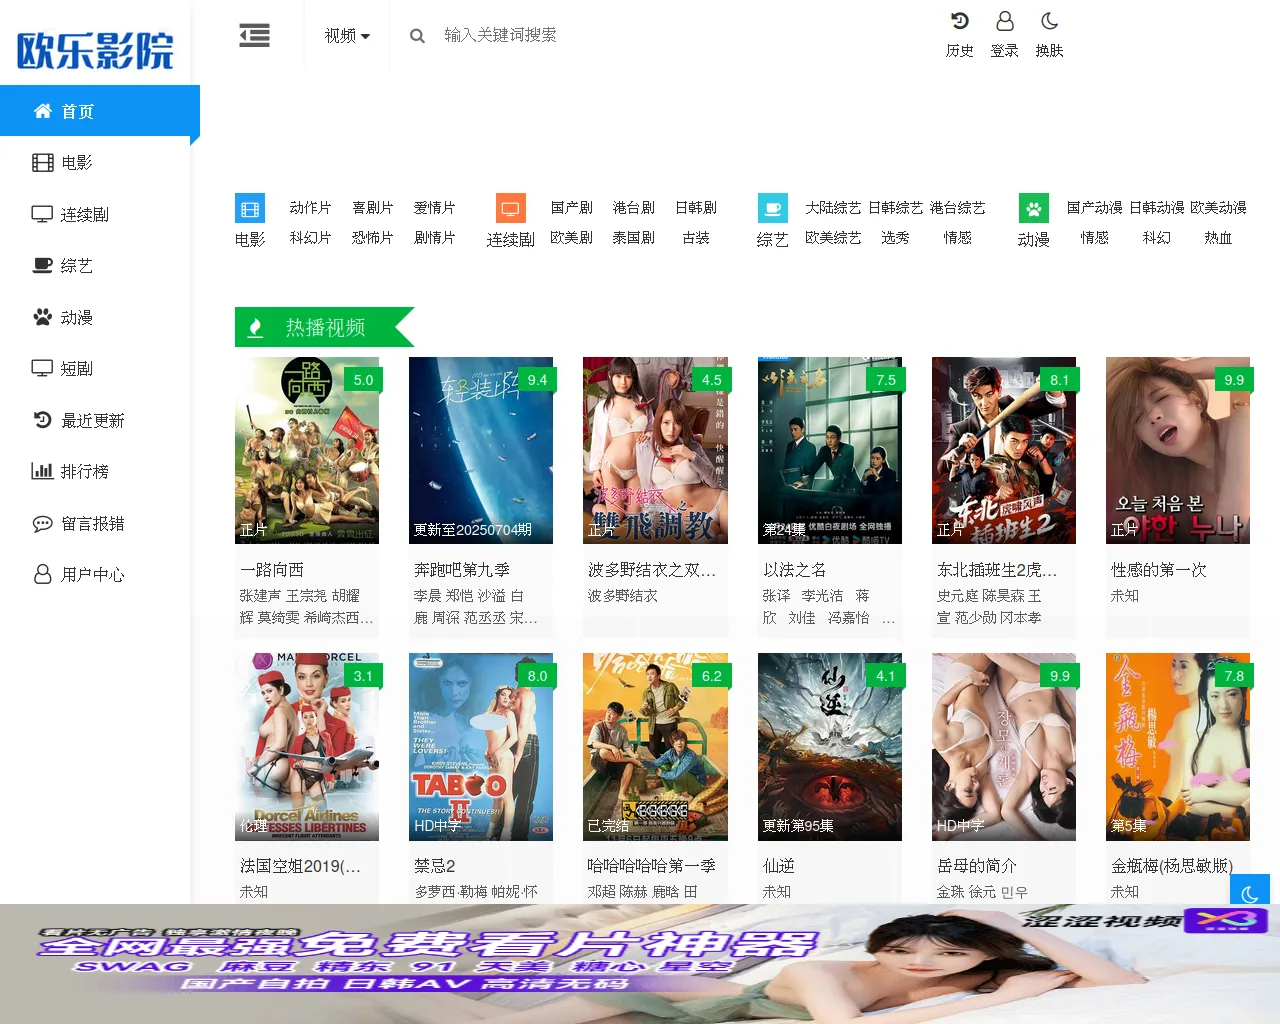
Task: Open 用户中心 in the sidebar
Action: coord(95,575)
